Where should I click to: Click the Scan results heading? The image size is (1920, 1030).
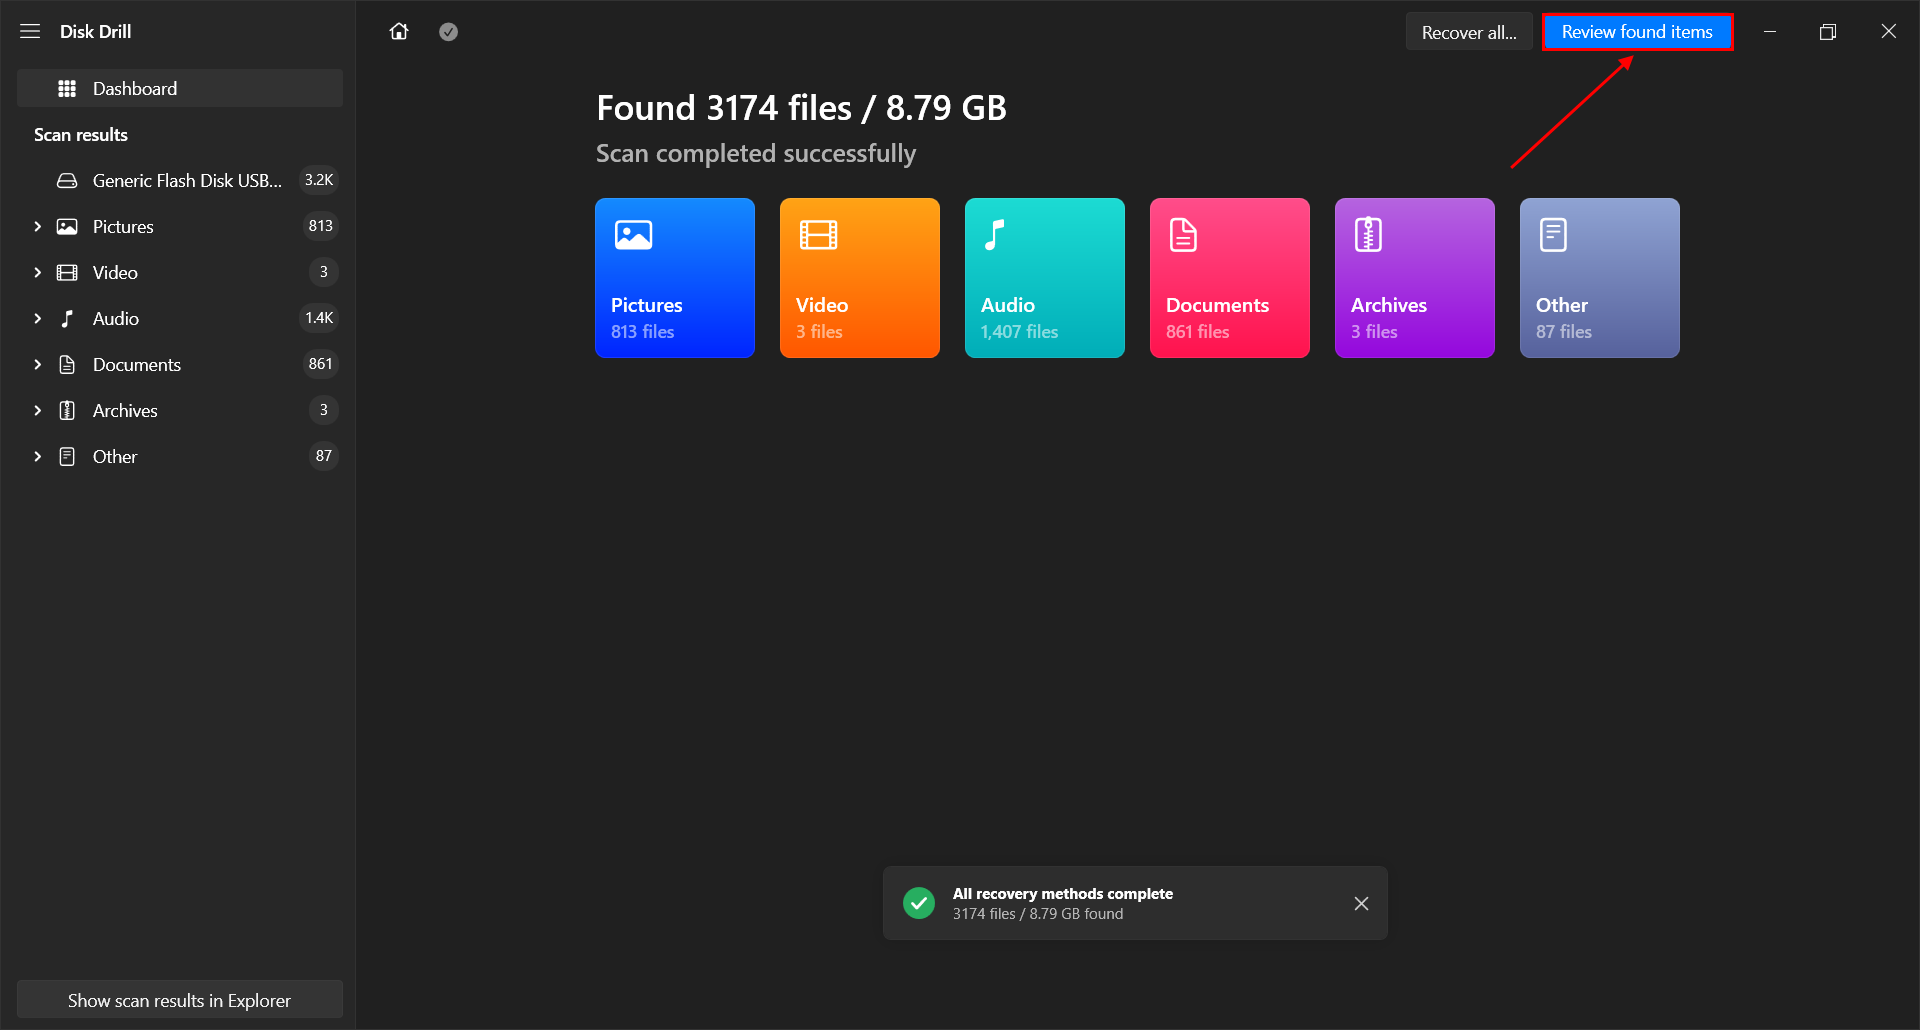(x=81, y=134)
